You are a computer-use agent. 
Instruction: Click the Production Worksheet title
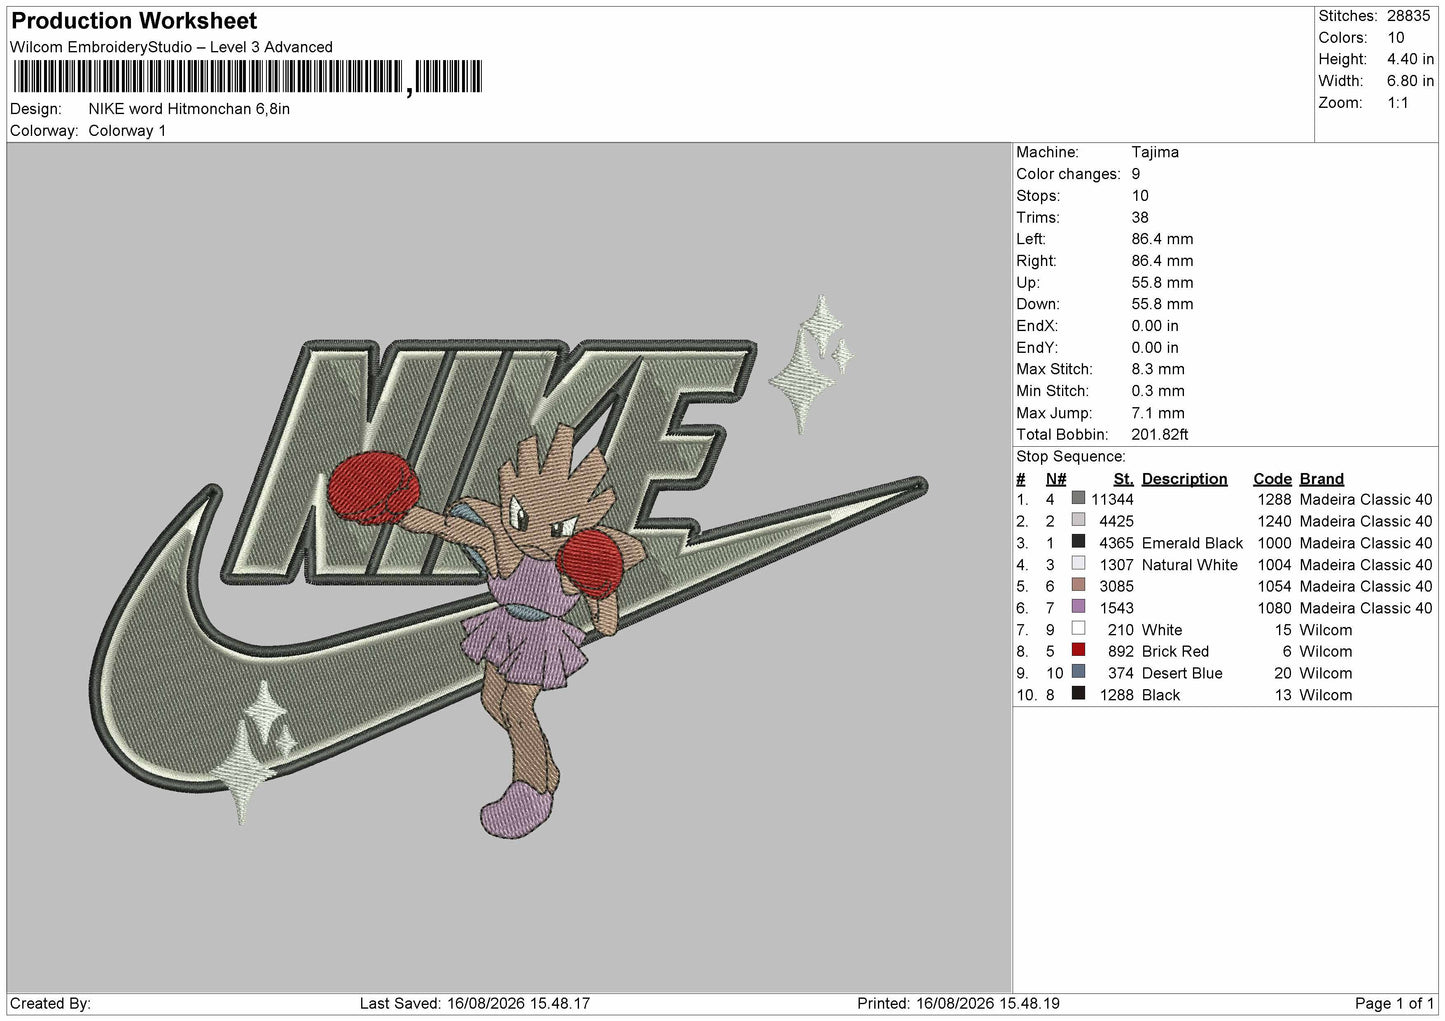tap(134, 20)
